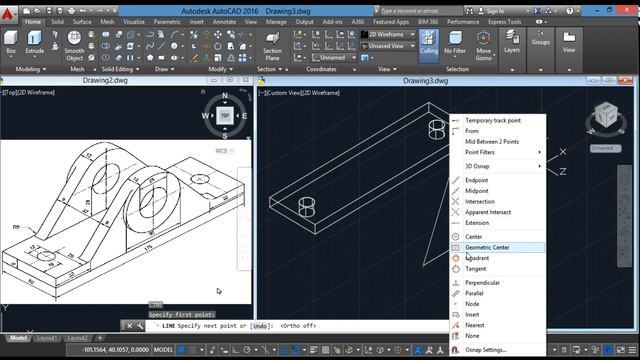Expand the Draw panel dropdown
The image size is (640, 360).
click(164, 69)
